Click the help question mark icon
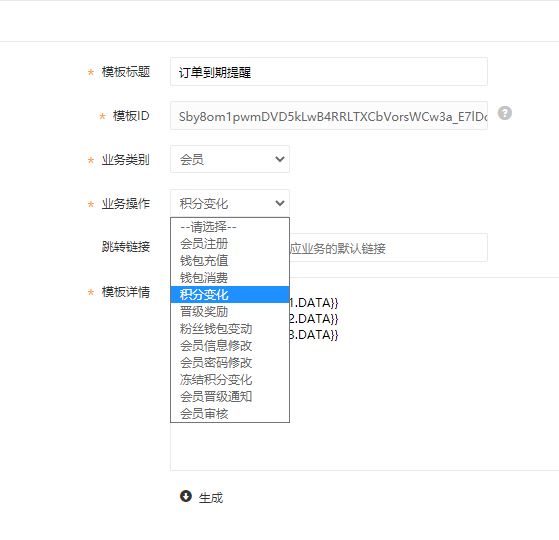This screenshot has height=540, width=559. pyautogui.click(x=504, y=113)
